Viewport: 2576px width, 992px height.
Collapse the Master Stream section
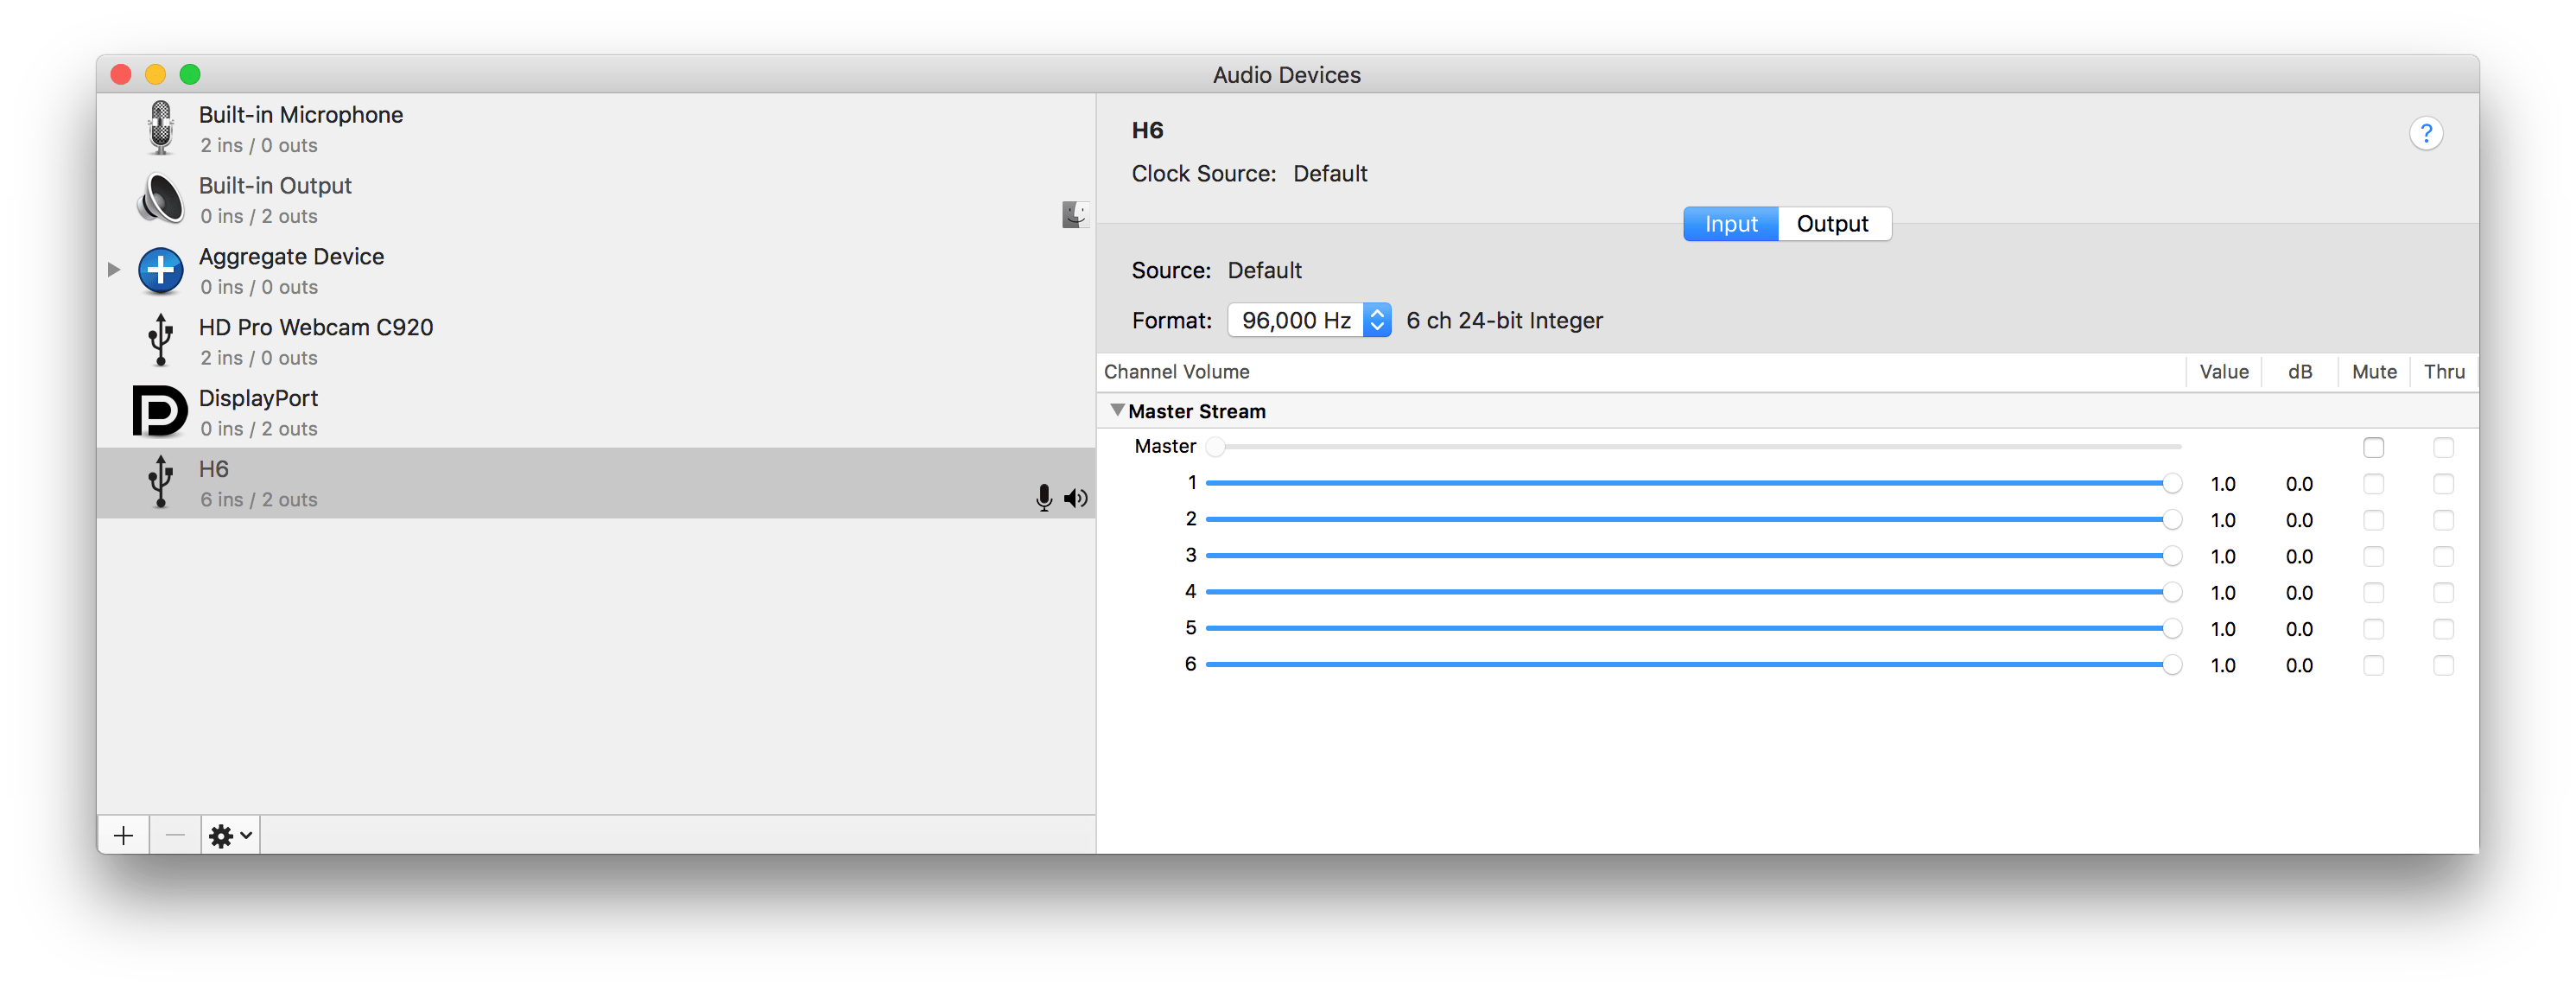tap(1117, 410)
